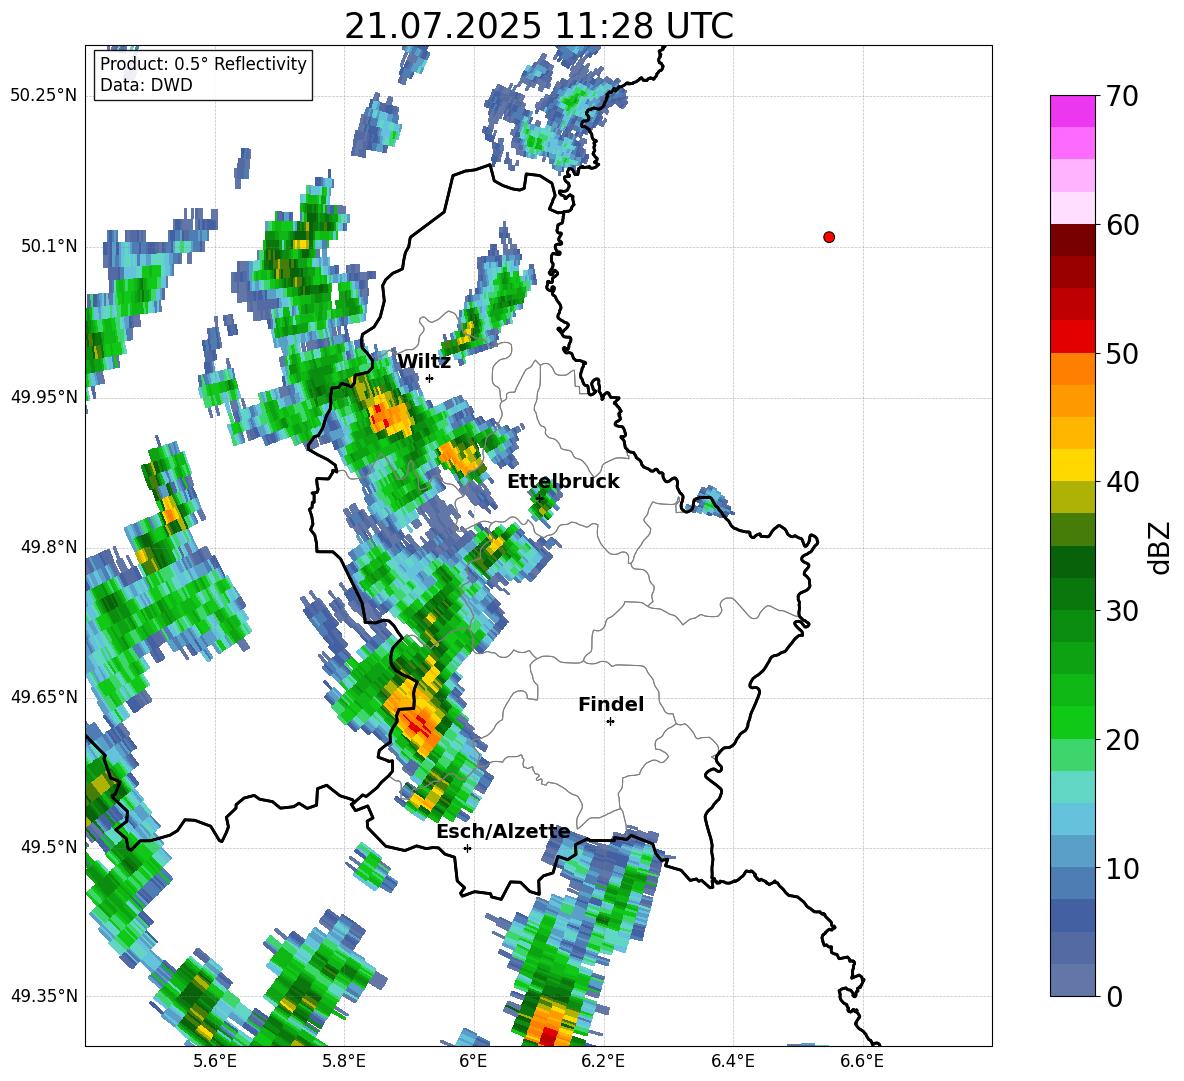This screenshot has width=1184, height=1081.
Task: Click the 20 value on colorbar
Action: [x=1121, y=740]
